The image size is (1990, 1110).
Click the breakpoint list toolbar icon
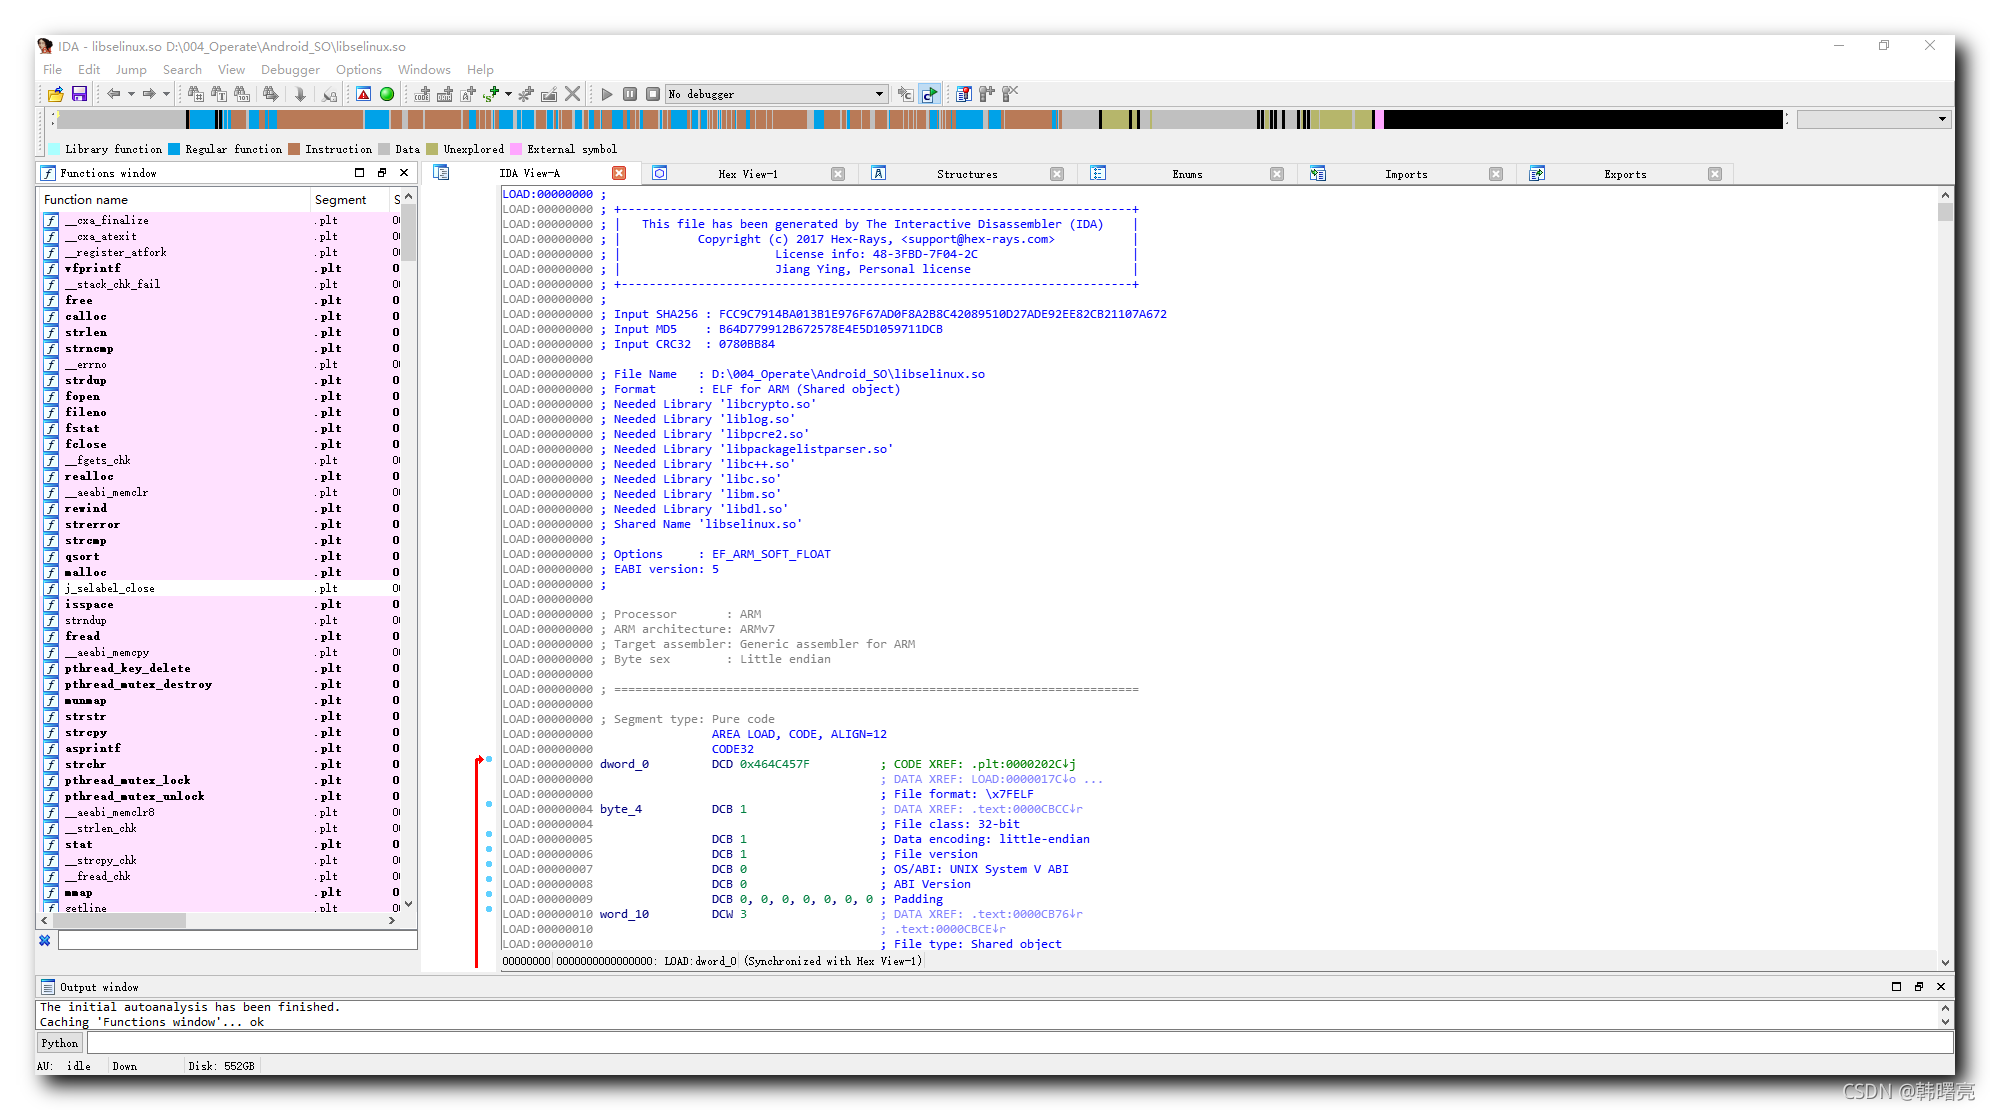(x=964, y=94)
